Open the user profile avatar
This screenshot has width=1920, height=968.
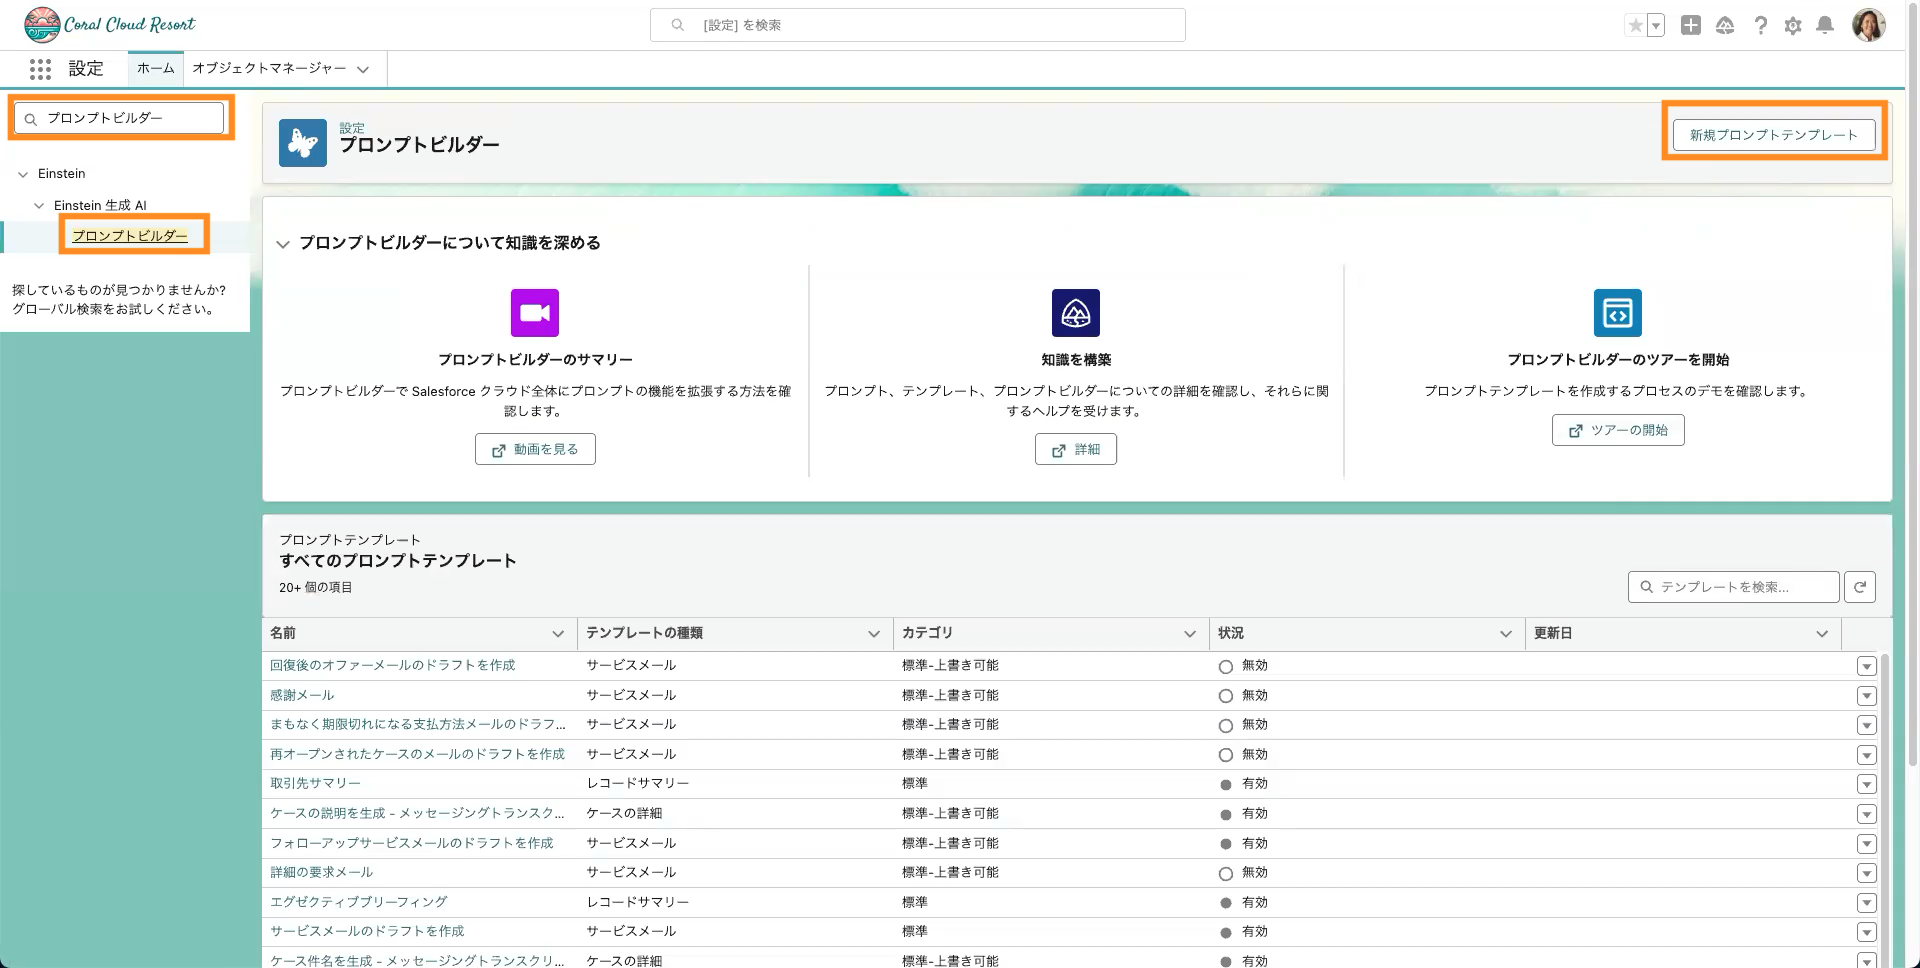click(1868, 25)
